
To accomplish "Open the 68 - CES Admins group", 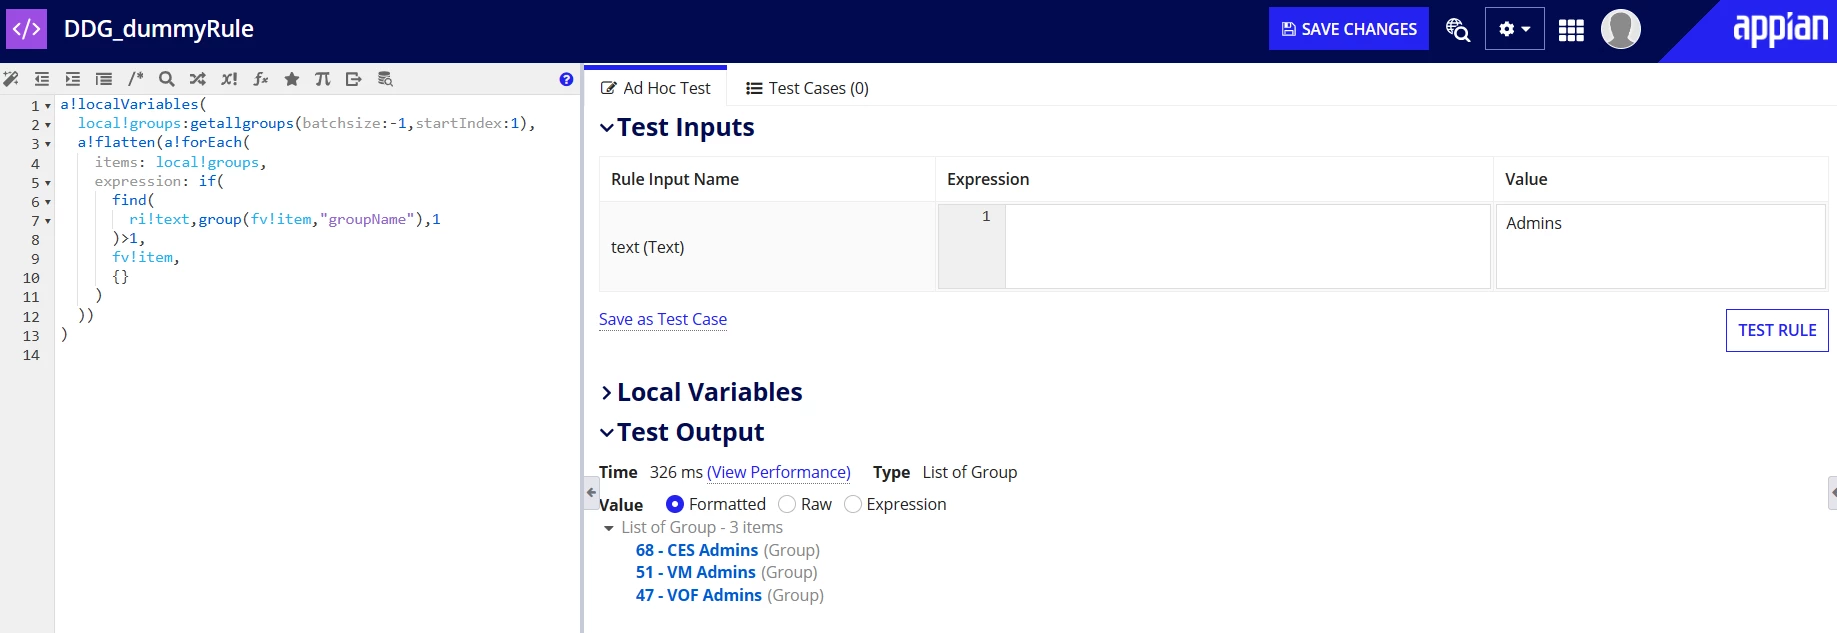I will point(697,550).
